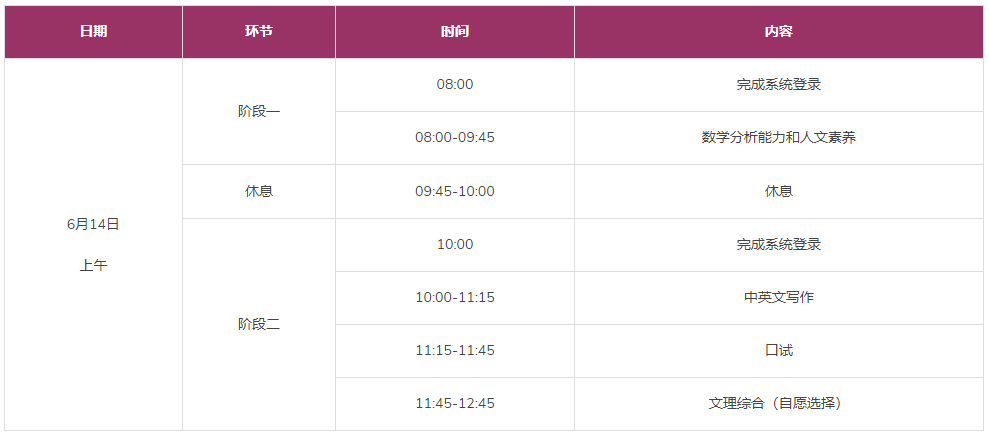Click the 数学分析能力和人文素养 content cell
The image size is (989, 436).
[x=778, y=137]
